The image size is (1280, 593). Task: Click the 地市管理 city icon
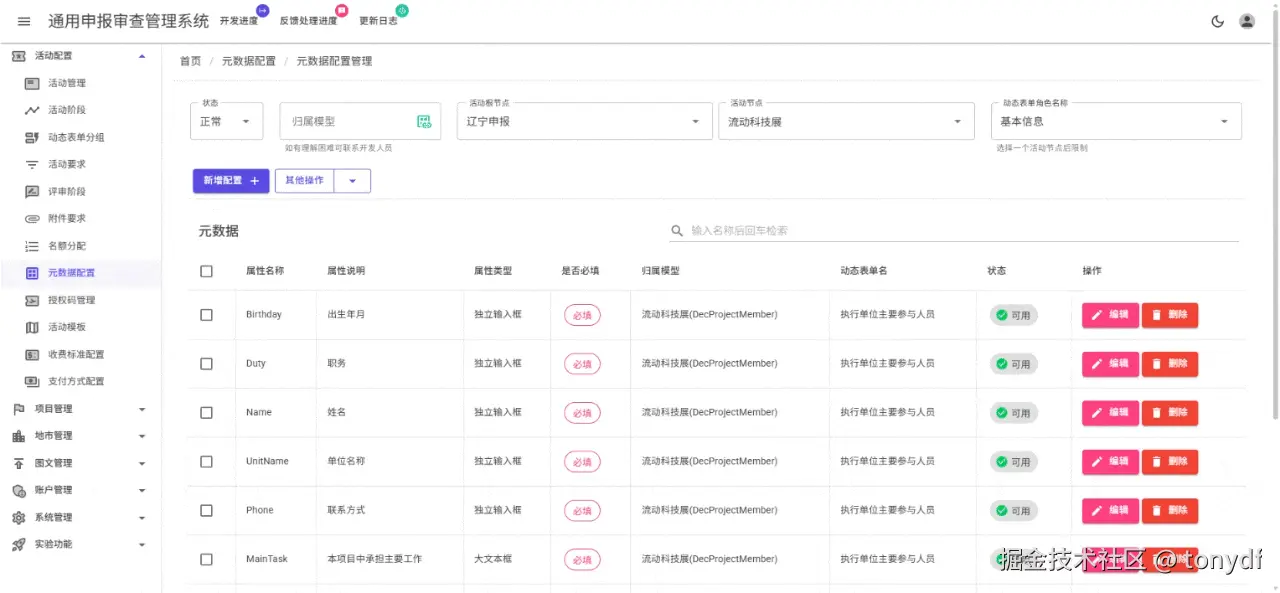[x=18, y=436]
